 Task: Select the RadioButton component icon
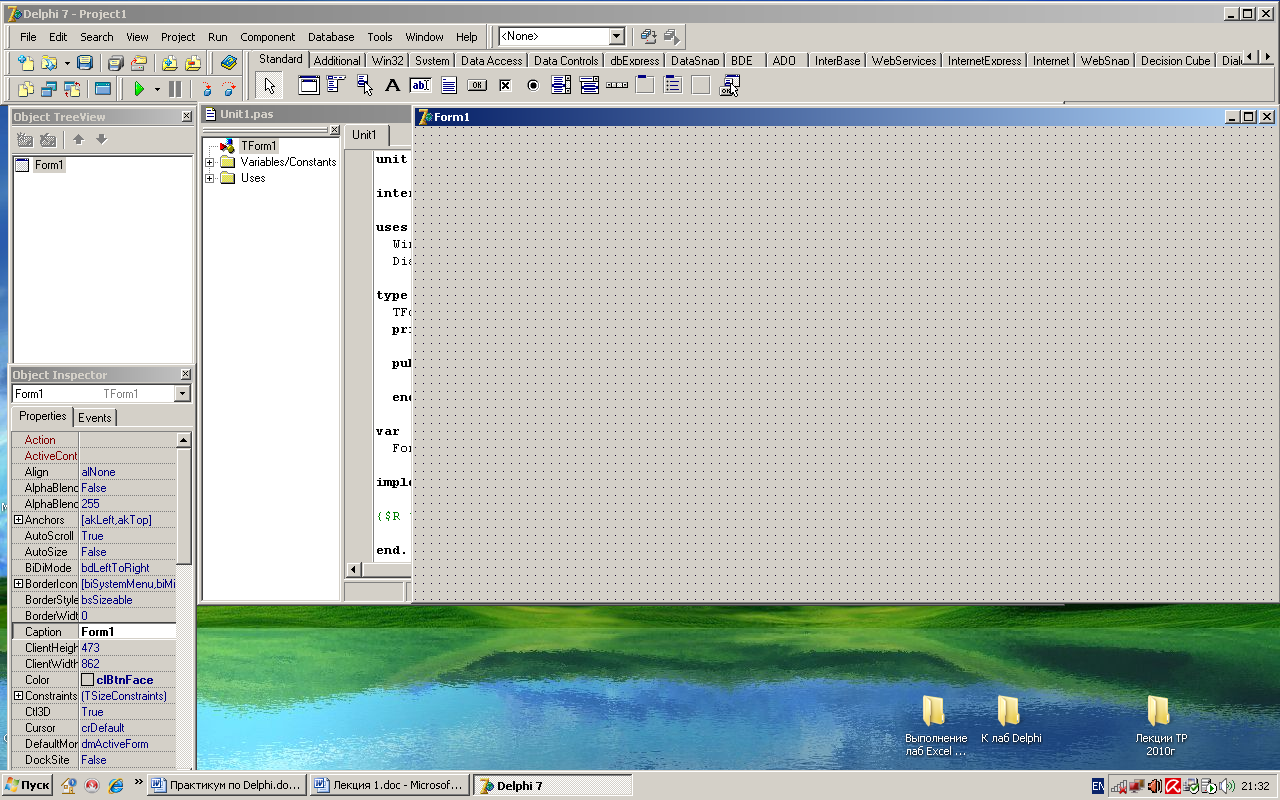click(x=533, y=86)
